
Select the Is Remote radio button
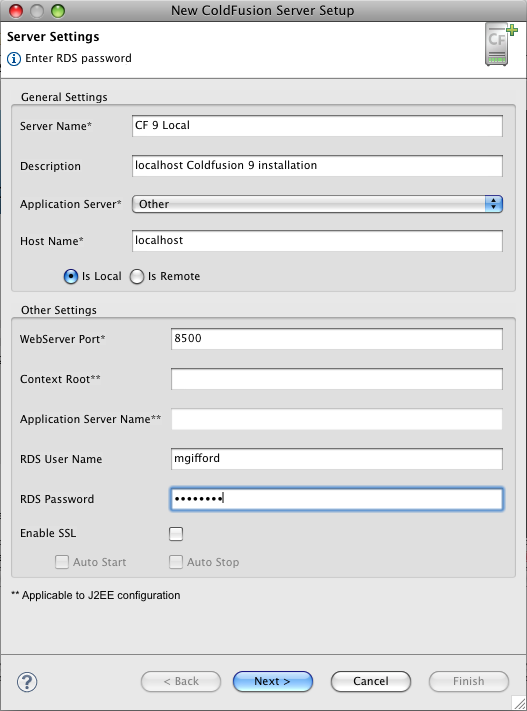137,276
